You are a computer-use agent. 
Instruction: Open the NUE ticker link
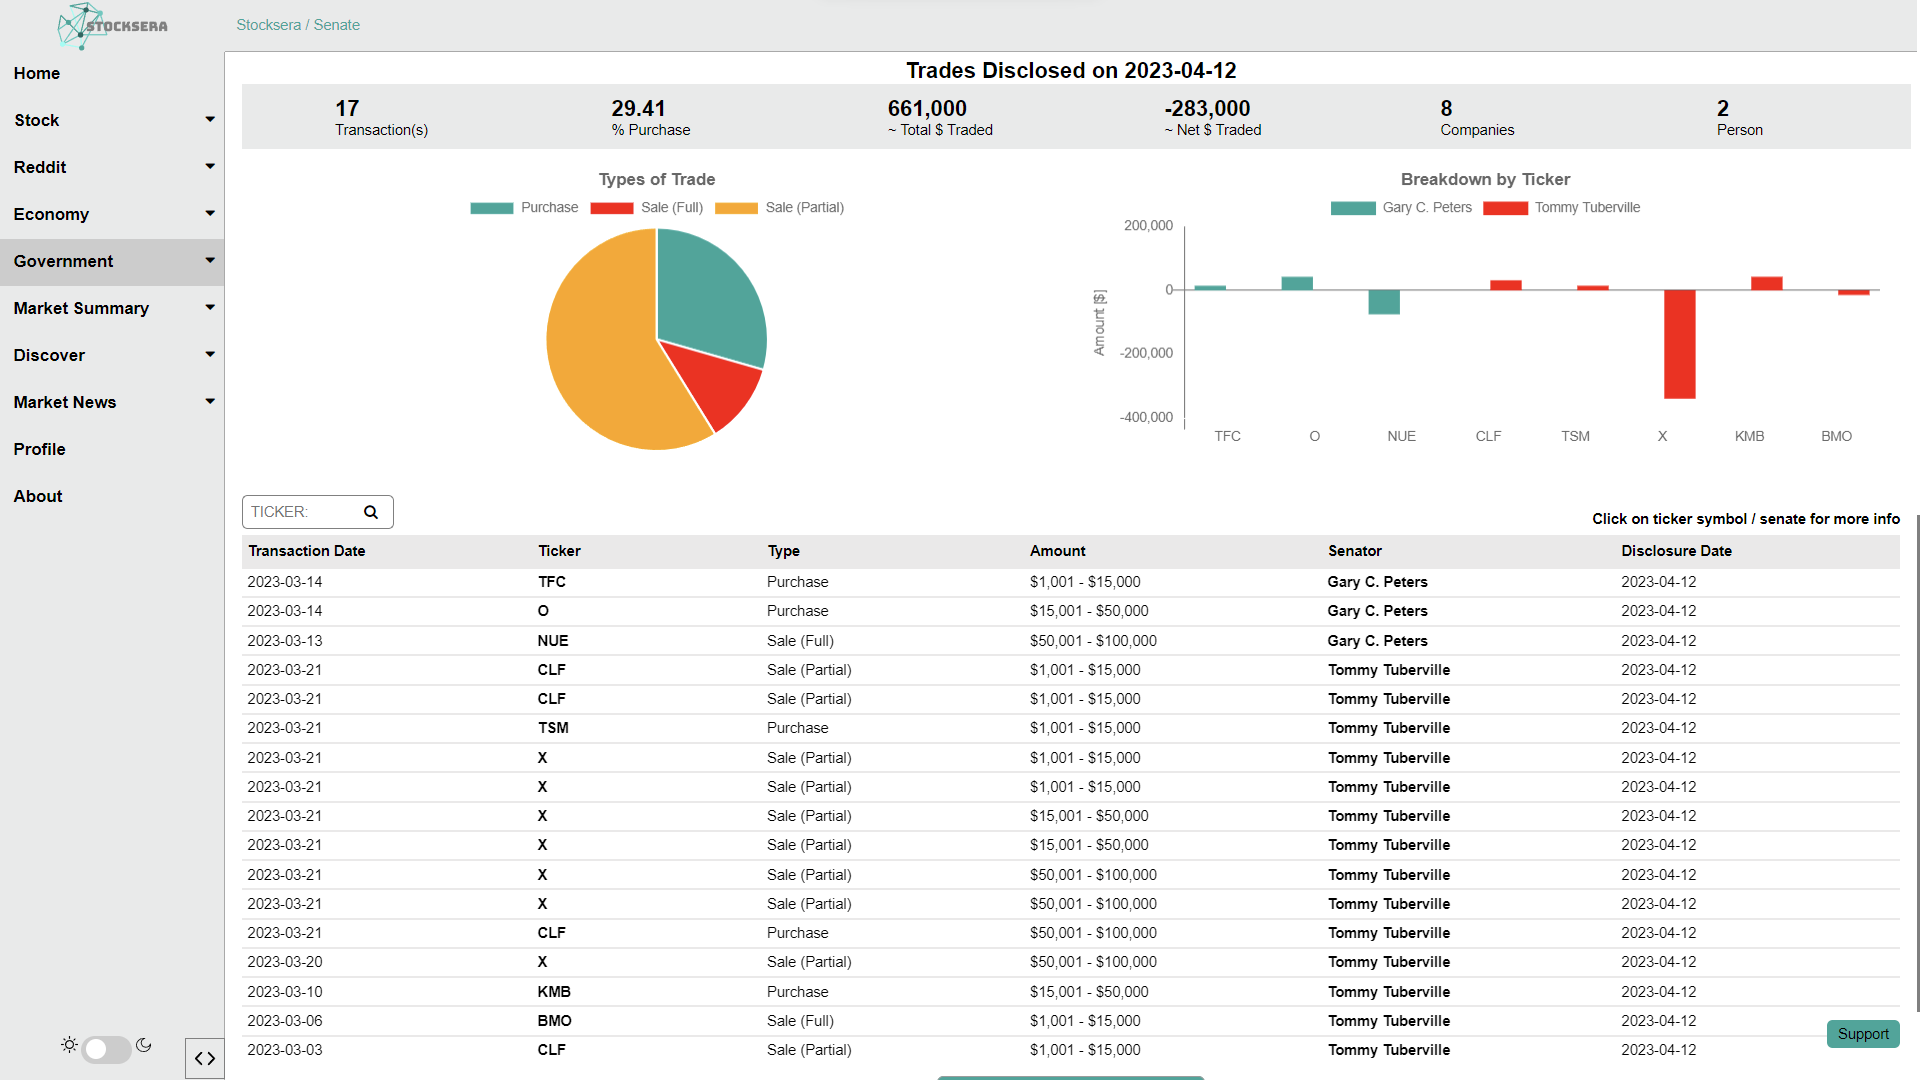coord(553,641)
